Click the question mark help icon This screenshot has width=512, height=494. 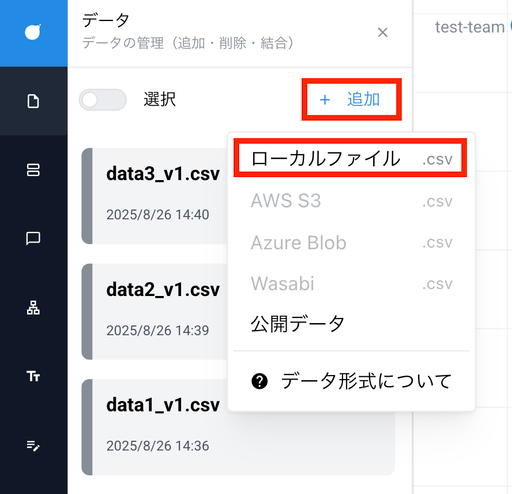pos(259,381)
